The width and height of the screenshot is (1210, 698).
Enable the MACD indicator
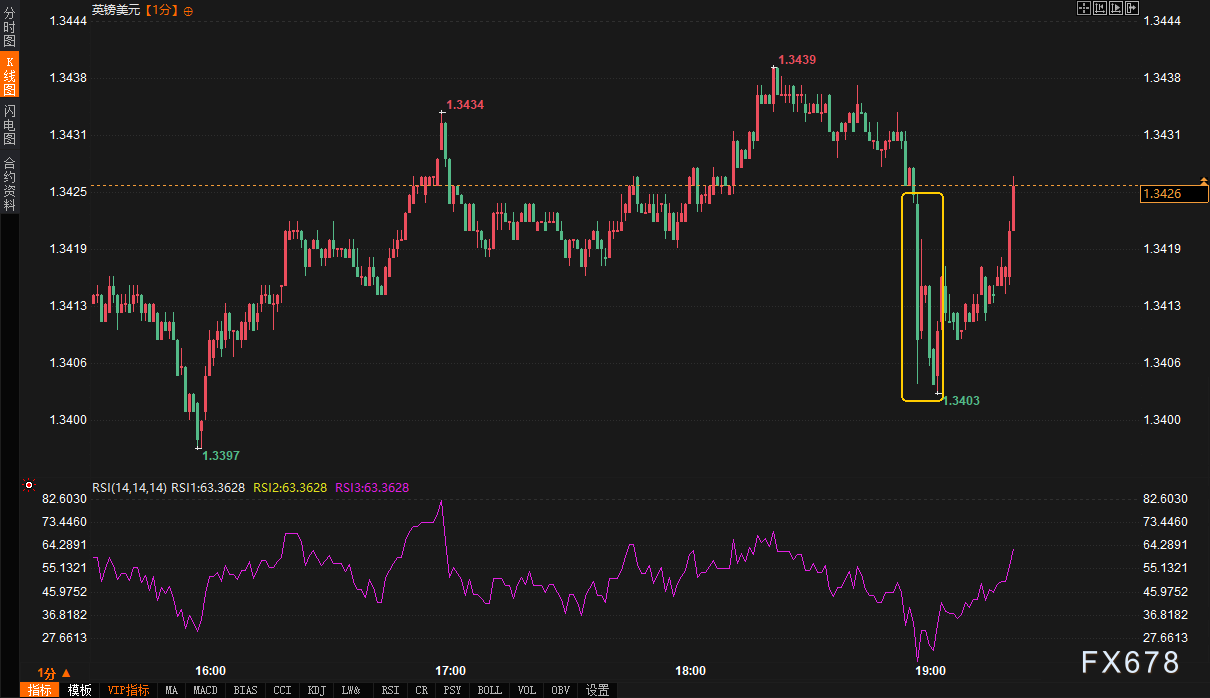click(x=205, y=690)
